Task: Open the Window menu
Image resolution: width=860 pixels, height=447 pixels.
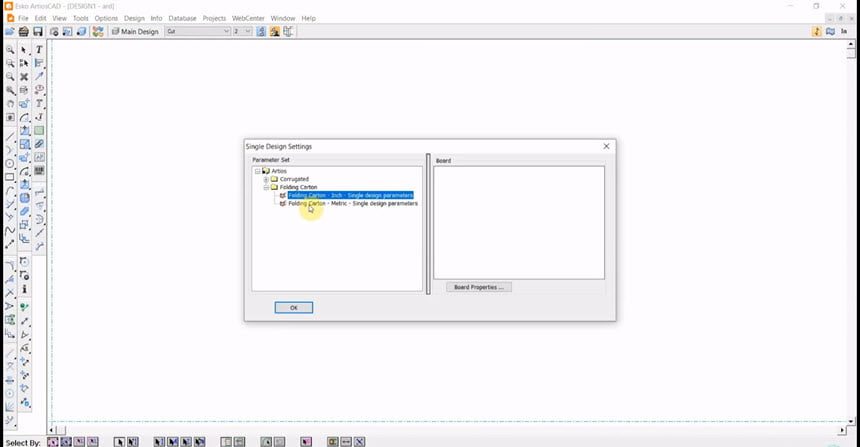Action: (282, 18)
